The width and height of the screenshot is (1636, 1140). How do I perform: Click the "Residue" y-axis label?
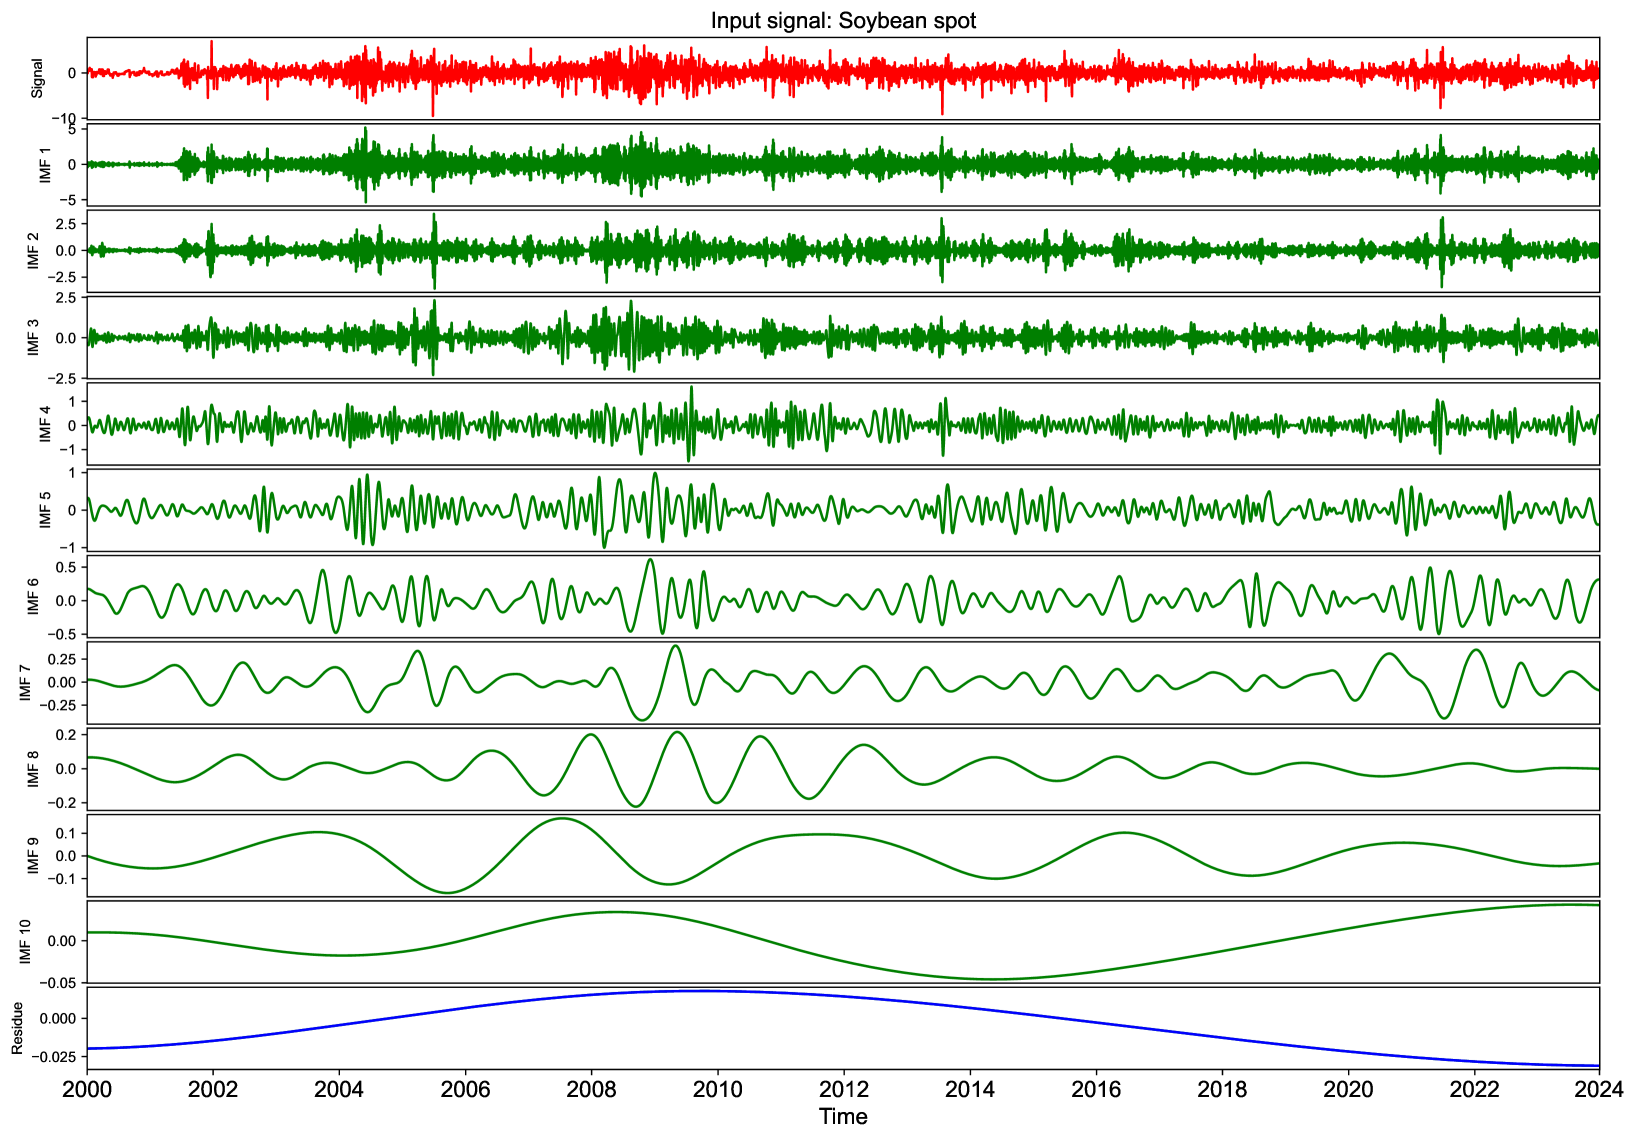tap(17, 1028)
